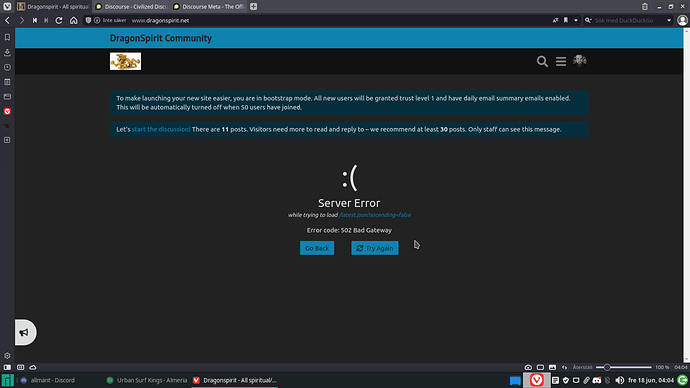Click the 100 % zoom level text
The image size is (690, 388).
[662, 367]
